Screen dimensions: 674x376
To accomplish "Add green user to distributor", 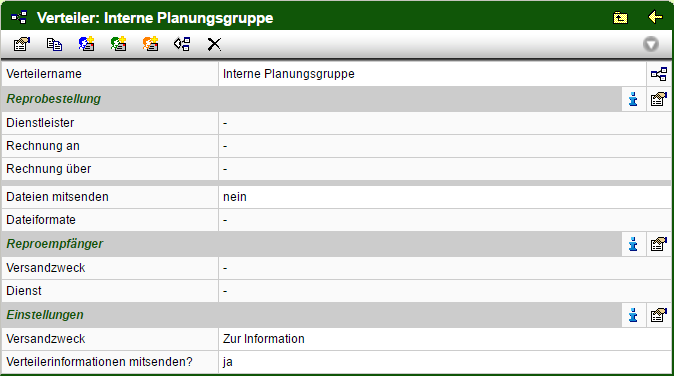I will click(x=119, y=44).
